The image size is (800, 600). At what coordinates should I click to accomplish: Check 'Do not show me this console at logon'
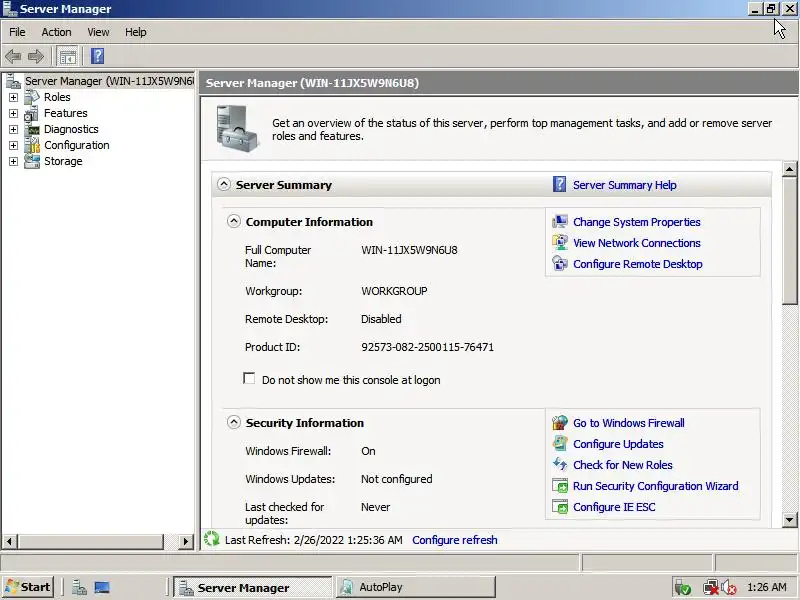249,379
